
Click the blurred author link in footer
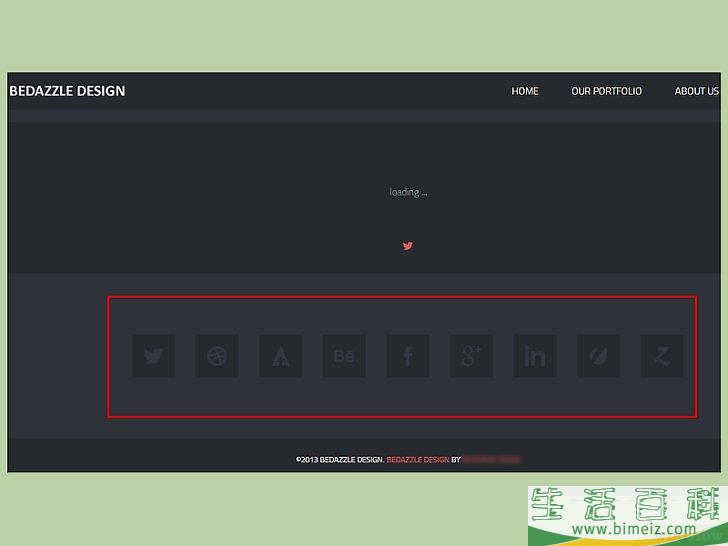[x=491, y=460]
